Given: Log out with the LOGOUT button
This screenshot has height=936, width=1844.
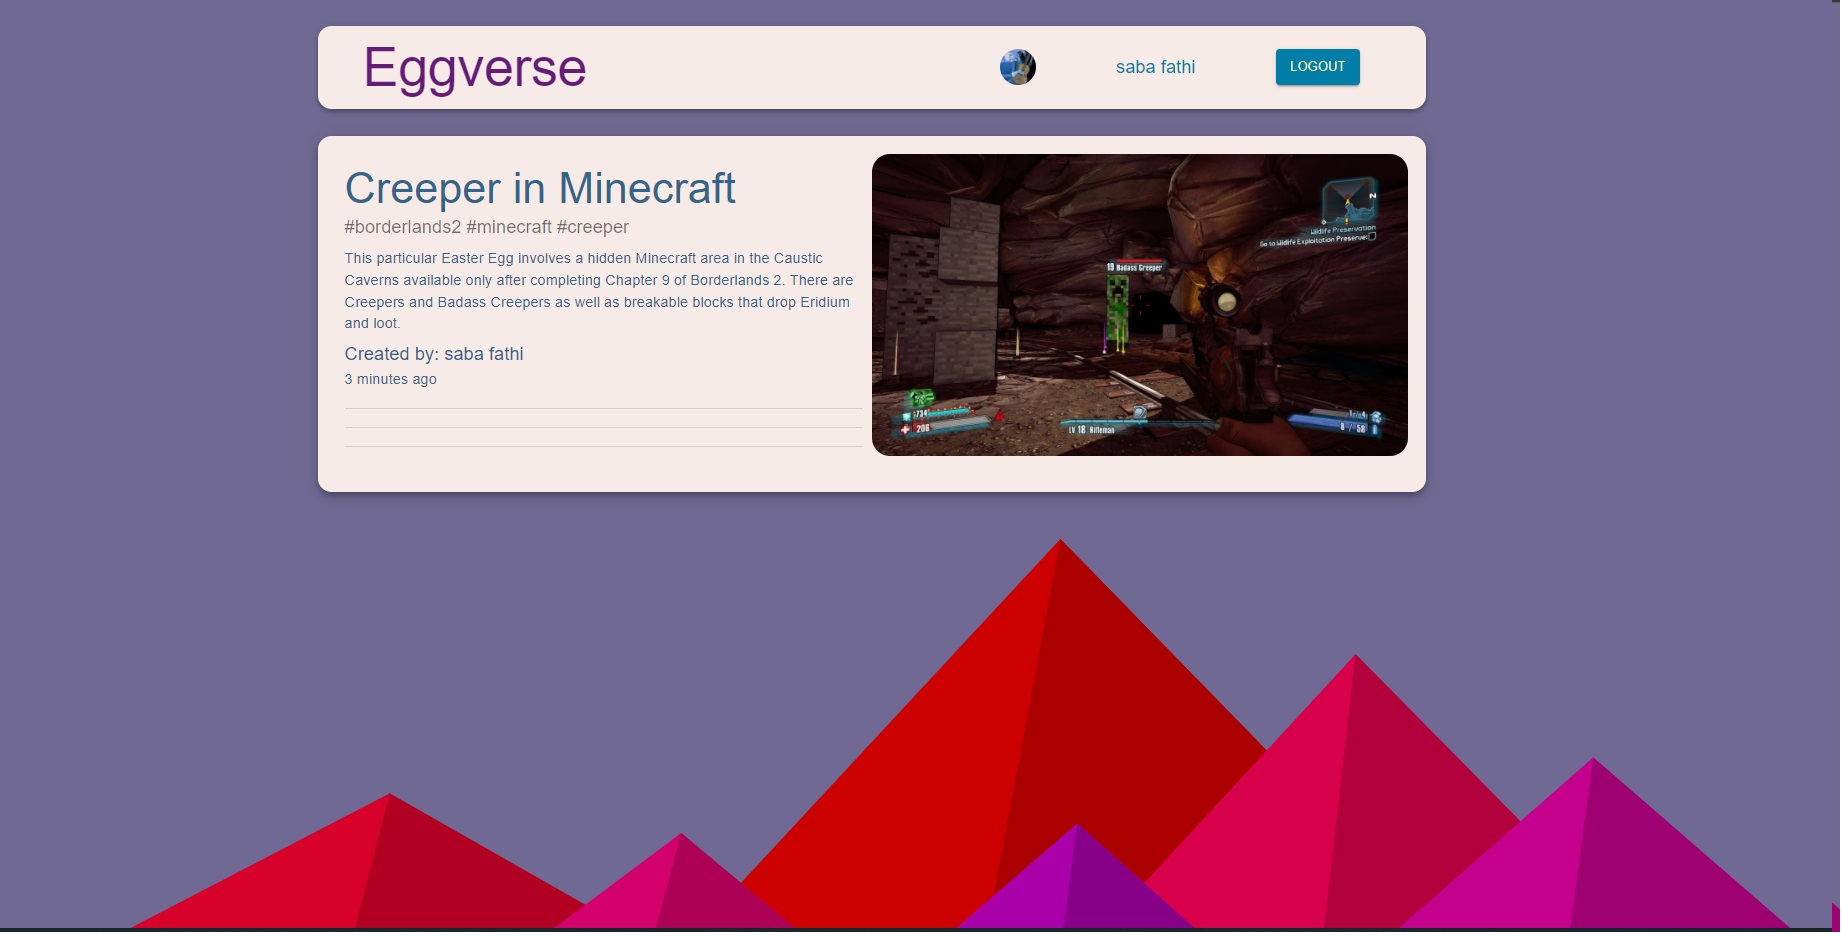Looking at the screenshot, I should [x=1317, y=67].
